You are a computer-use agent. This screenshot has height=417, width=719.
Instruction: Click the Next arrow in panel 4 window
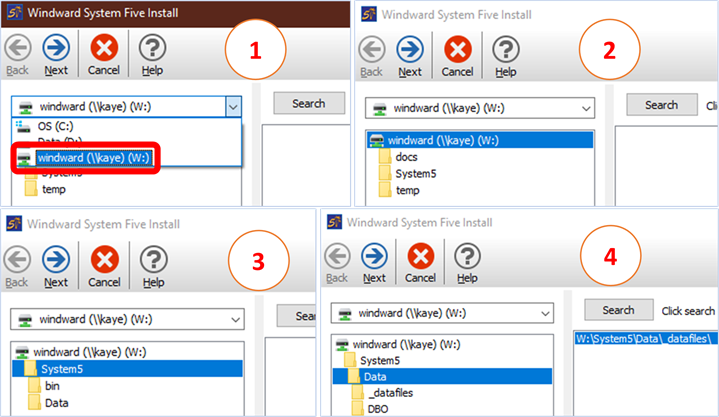[374, 256]
